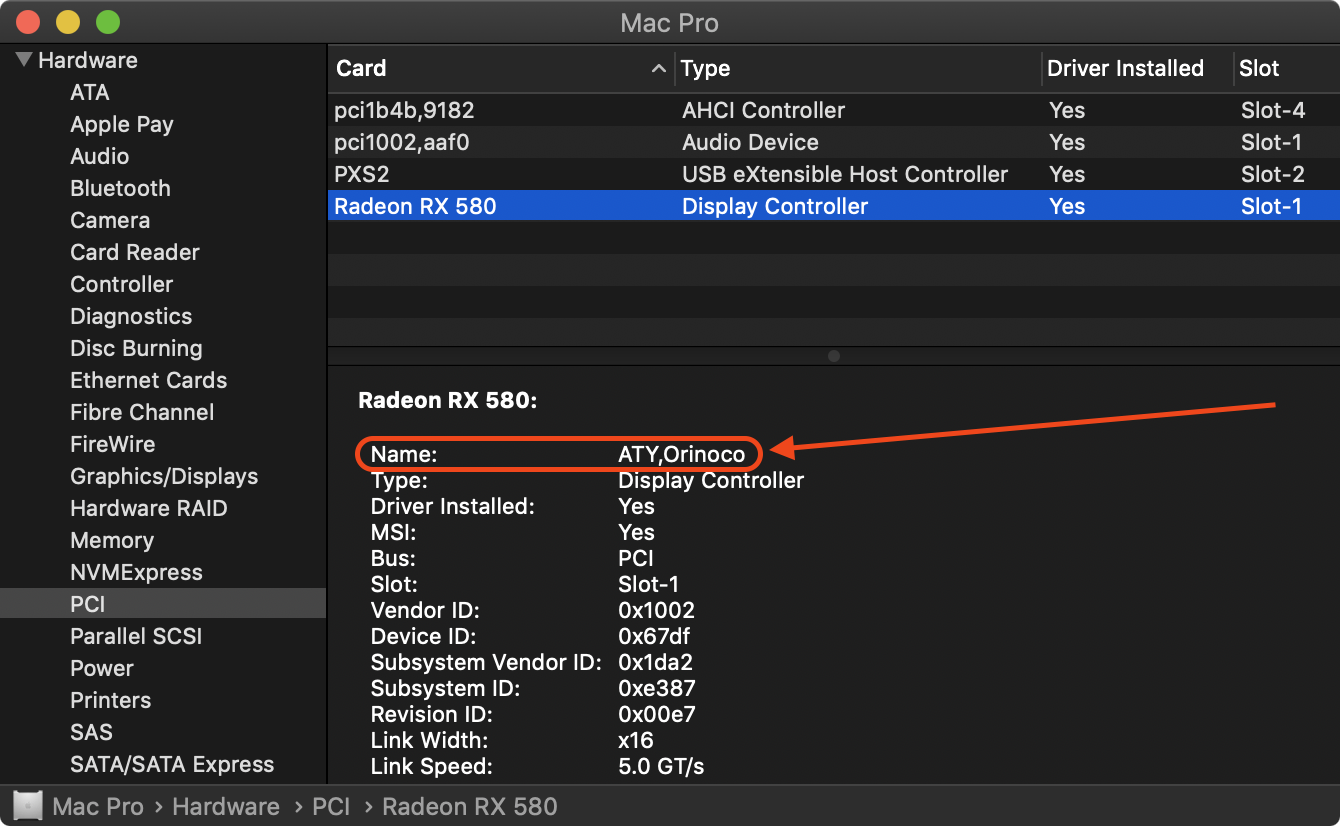Sort by the Card column header
Viewport: 1340px width, 826px height.
(x=361, y=68)
